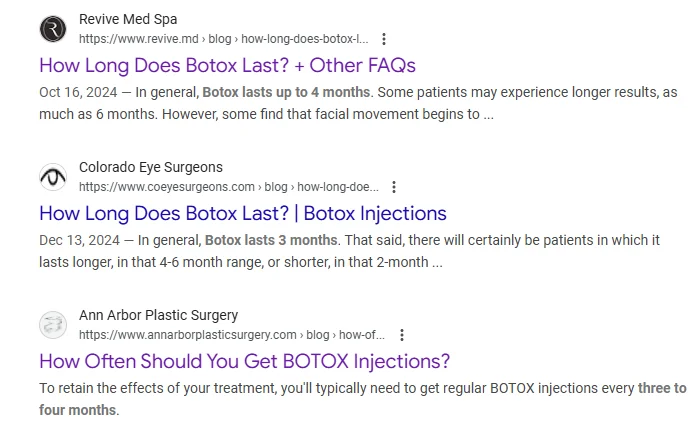Click the Revive Med Spa favicon logo
This screenshot has height=425, width=694.
point(53,29)
